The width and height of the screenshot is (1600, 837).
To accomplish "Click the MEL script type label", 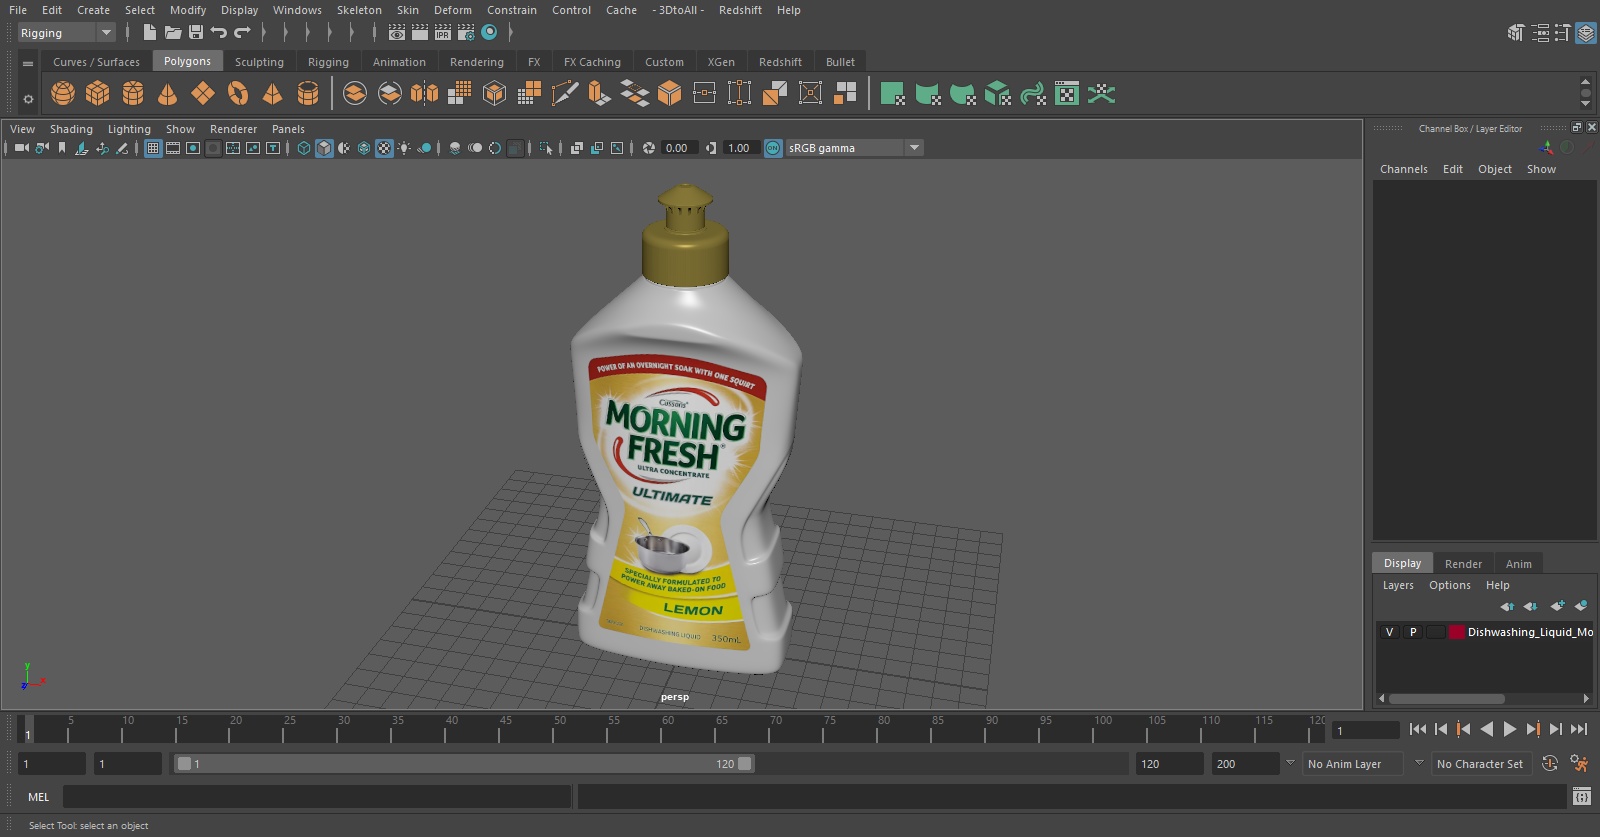I will click(38, 797).
